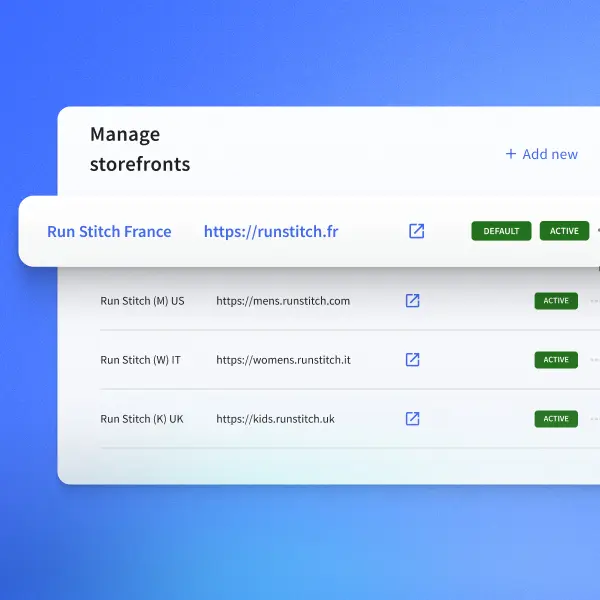The width and height of the screenshot is (600, 600).
Task: Open runstitch.fr external link icon
Action: click(x=416, y=231)
